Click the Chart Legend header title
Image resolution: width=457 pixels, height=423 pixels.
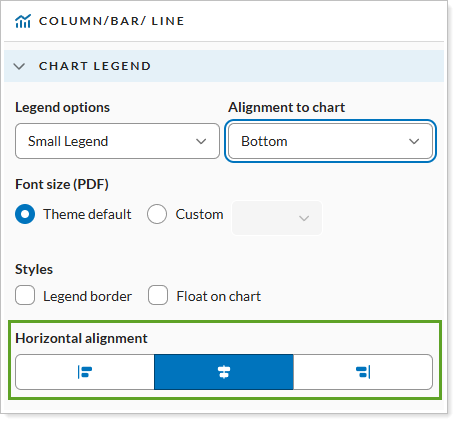click(95, 66)
